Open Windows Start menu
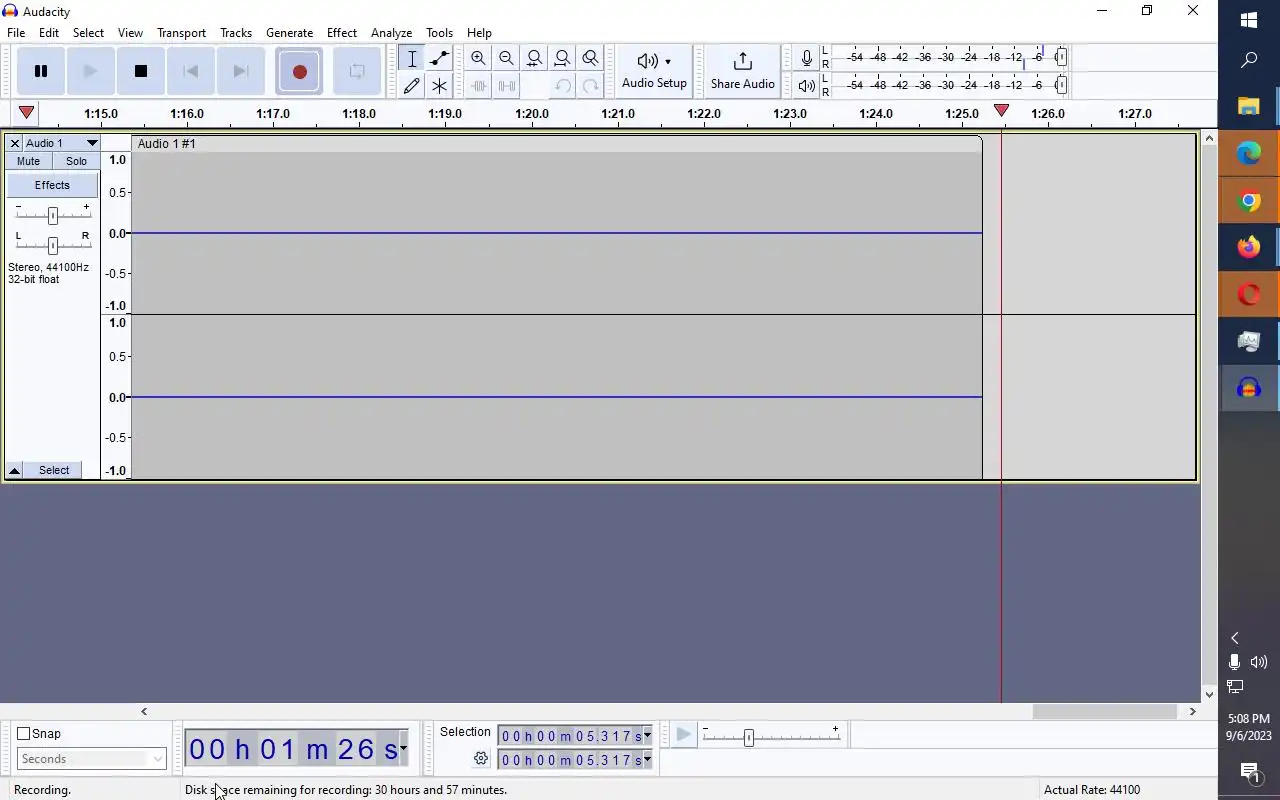Image resolution: width=1280 pixels, height=800 pixels. click(x=1248, y=20)
